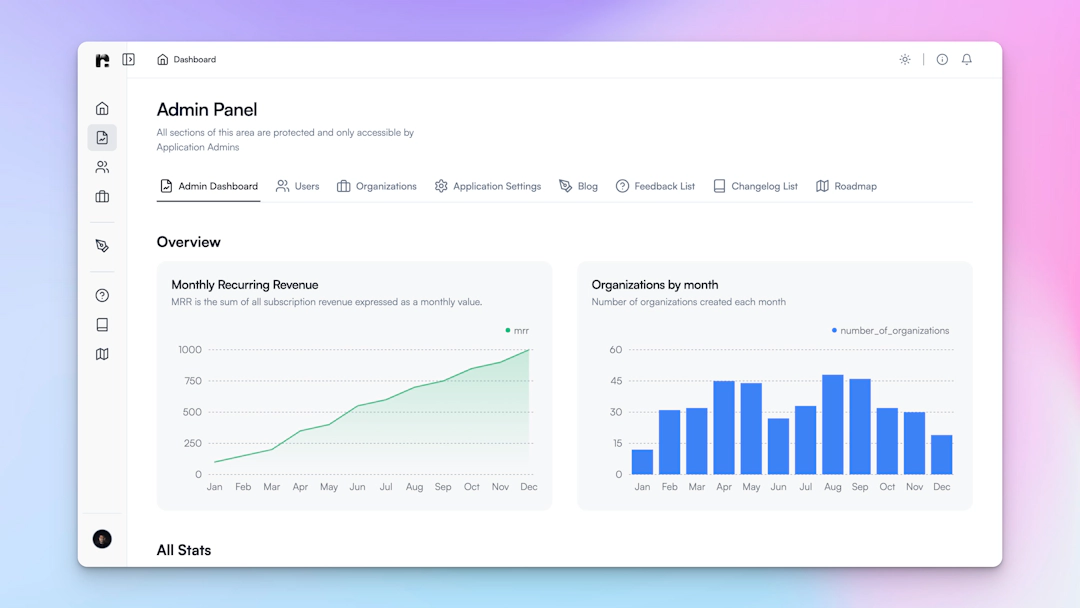This screenshot has width=1080, height=608.
Task: Open users icon in sidebar
Action: [102, 167]
